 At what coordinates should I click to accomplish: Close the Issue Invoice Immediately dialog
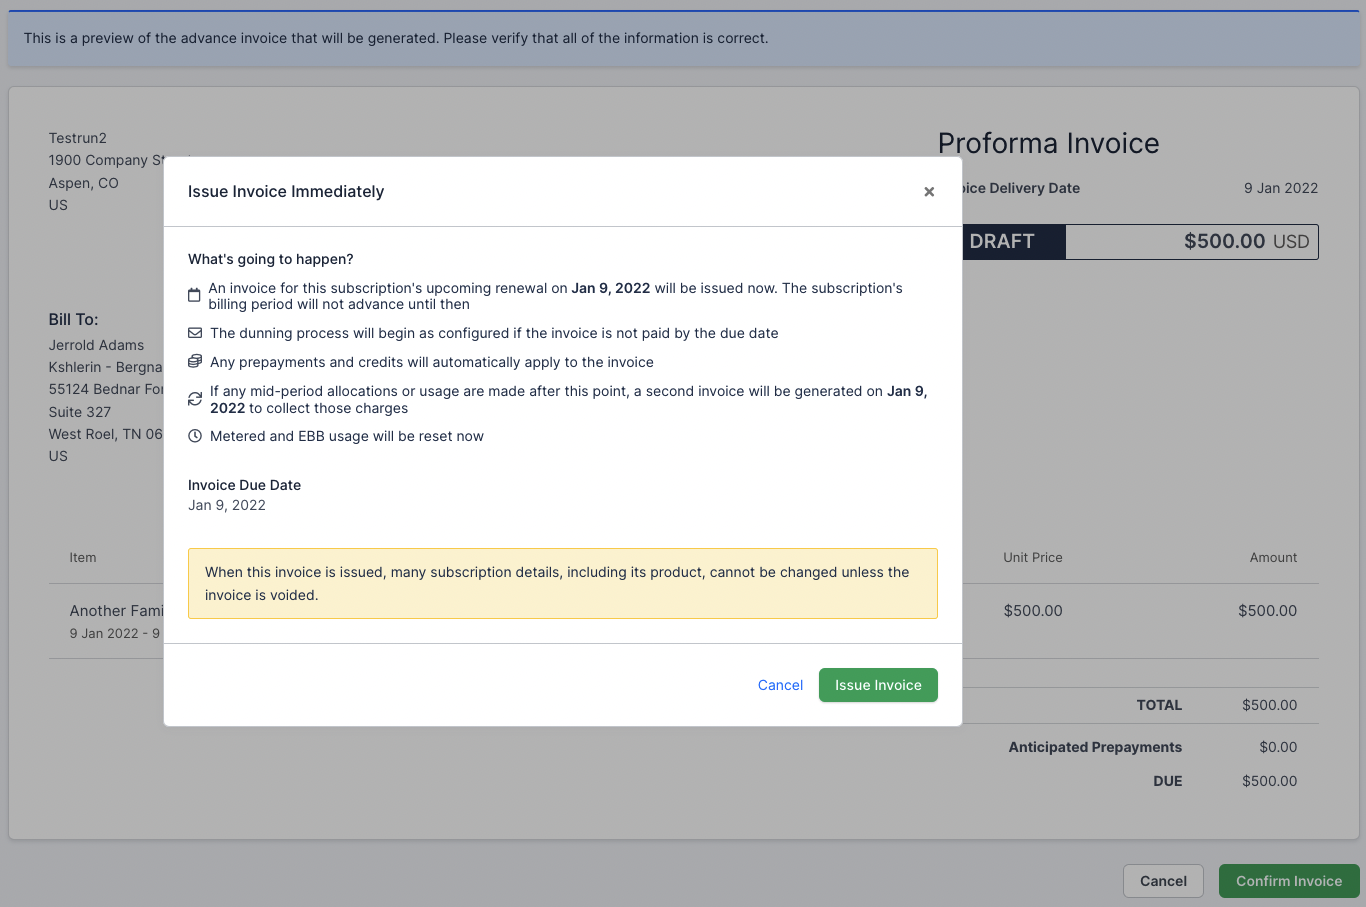(929, 192)
